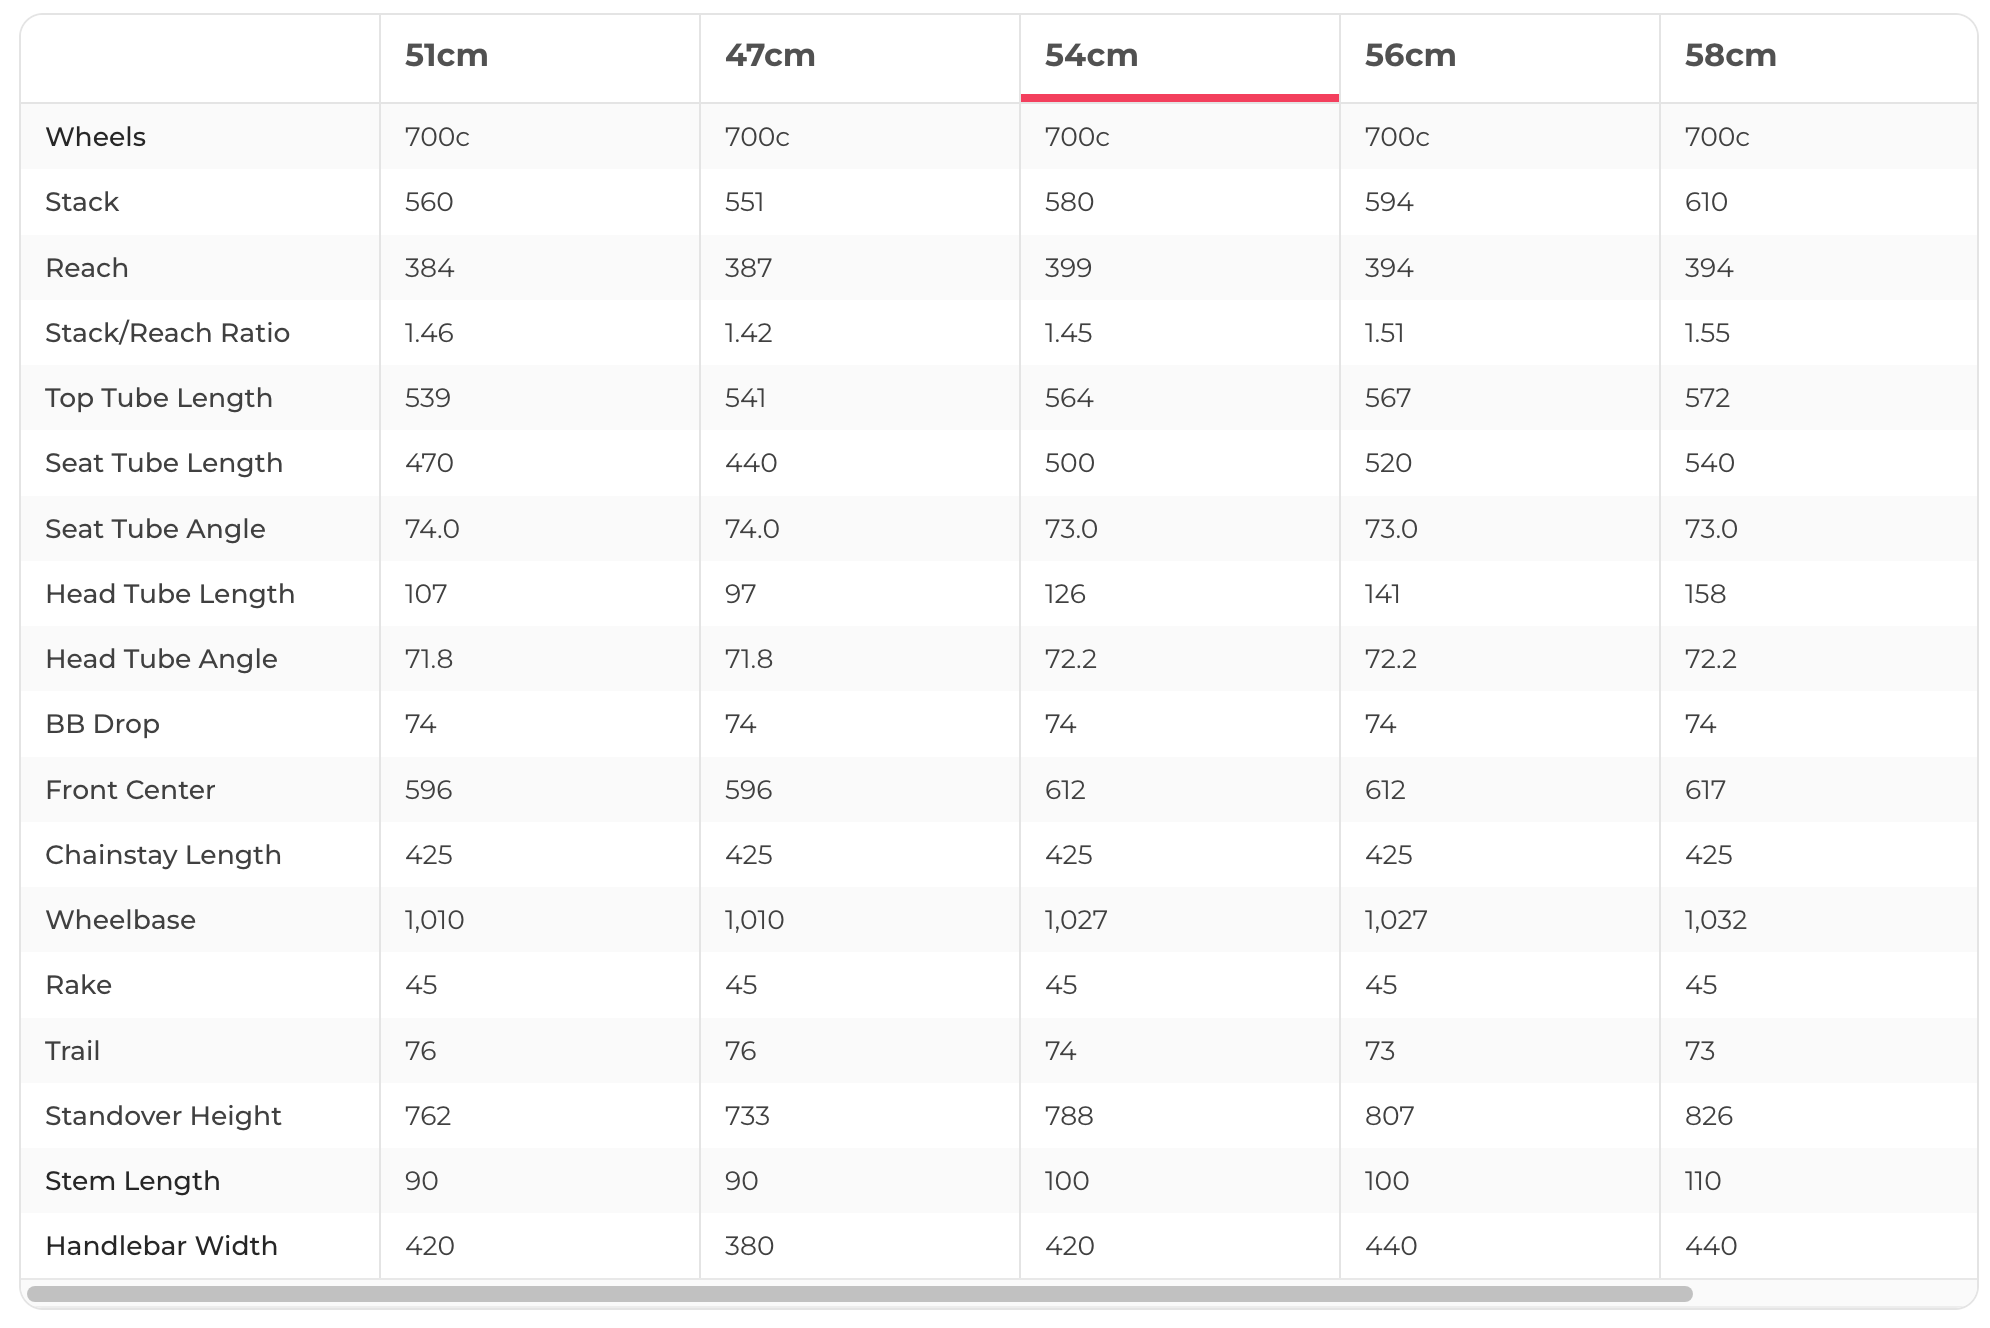Select the 51cm Seat Tube Length value 470
The width and height of the screenshot is (1990, 1328).
point(429,463)
